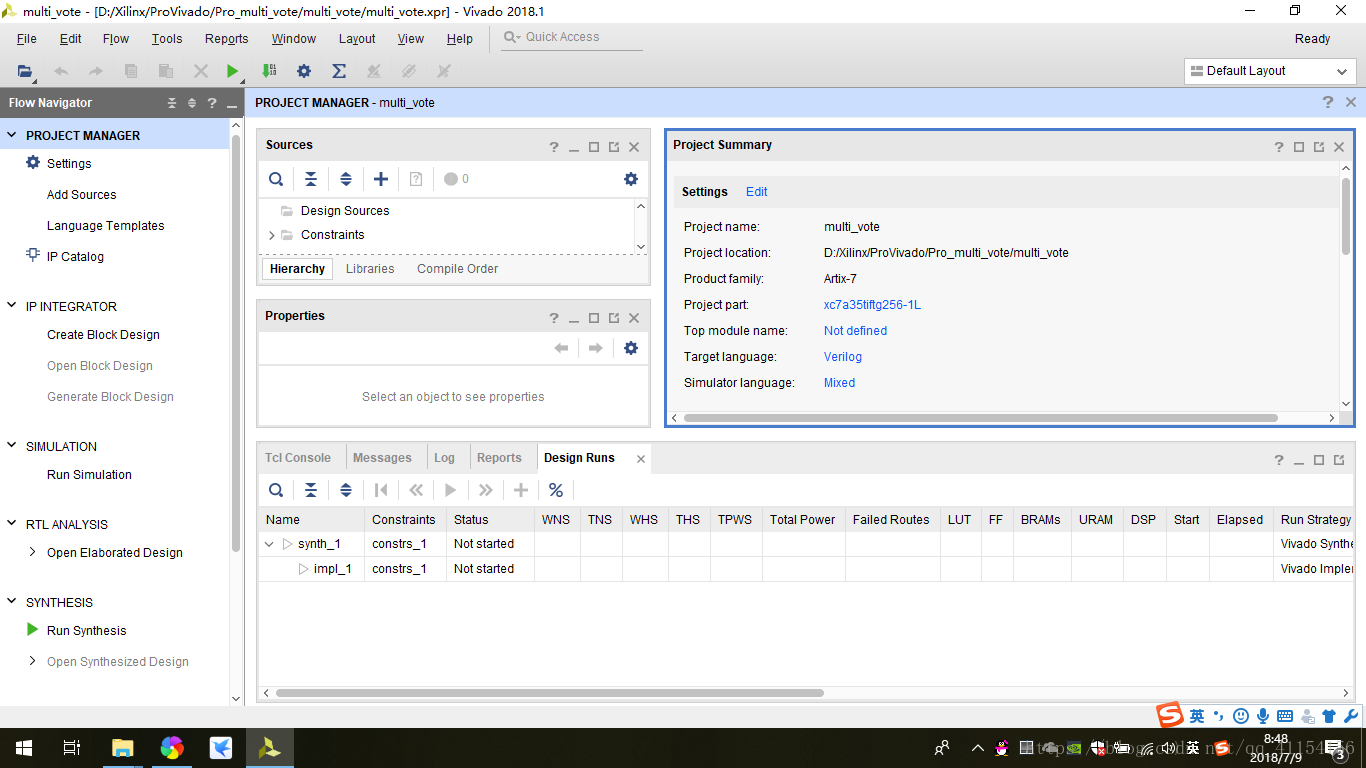Open Flow Navigator help icon
Viewport: 1366px width, 768px height.
[x=212, y=103]
